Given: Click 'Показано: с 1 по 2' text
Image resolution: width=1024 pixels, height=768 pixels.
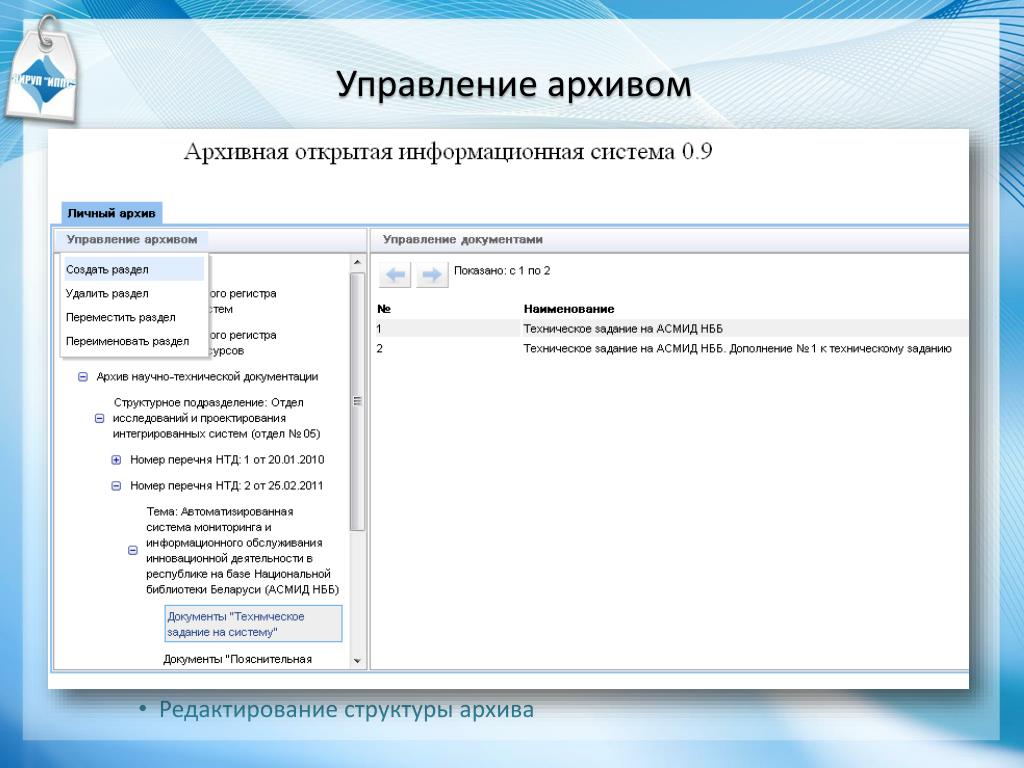Looking at the screenshot, I should [502, 270].
